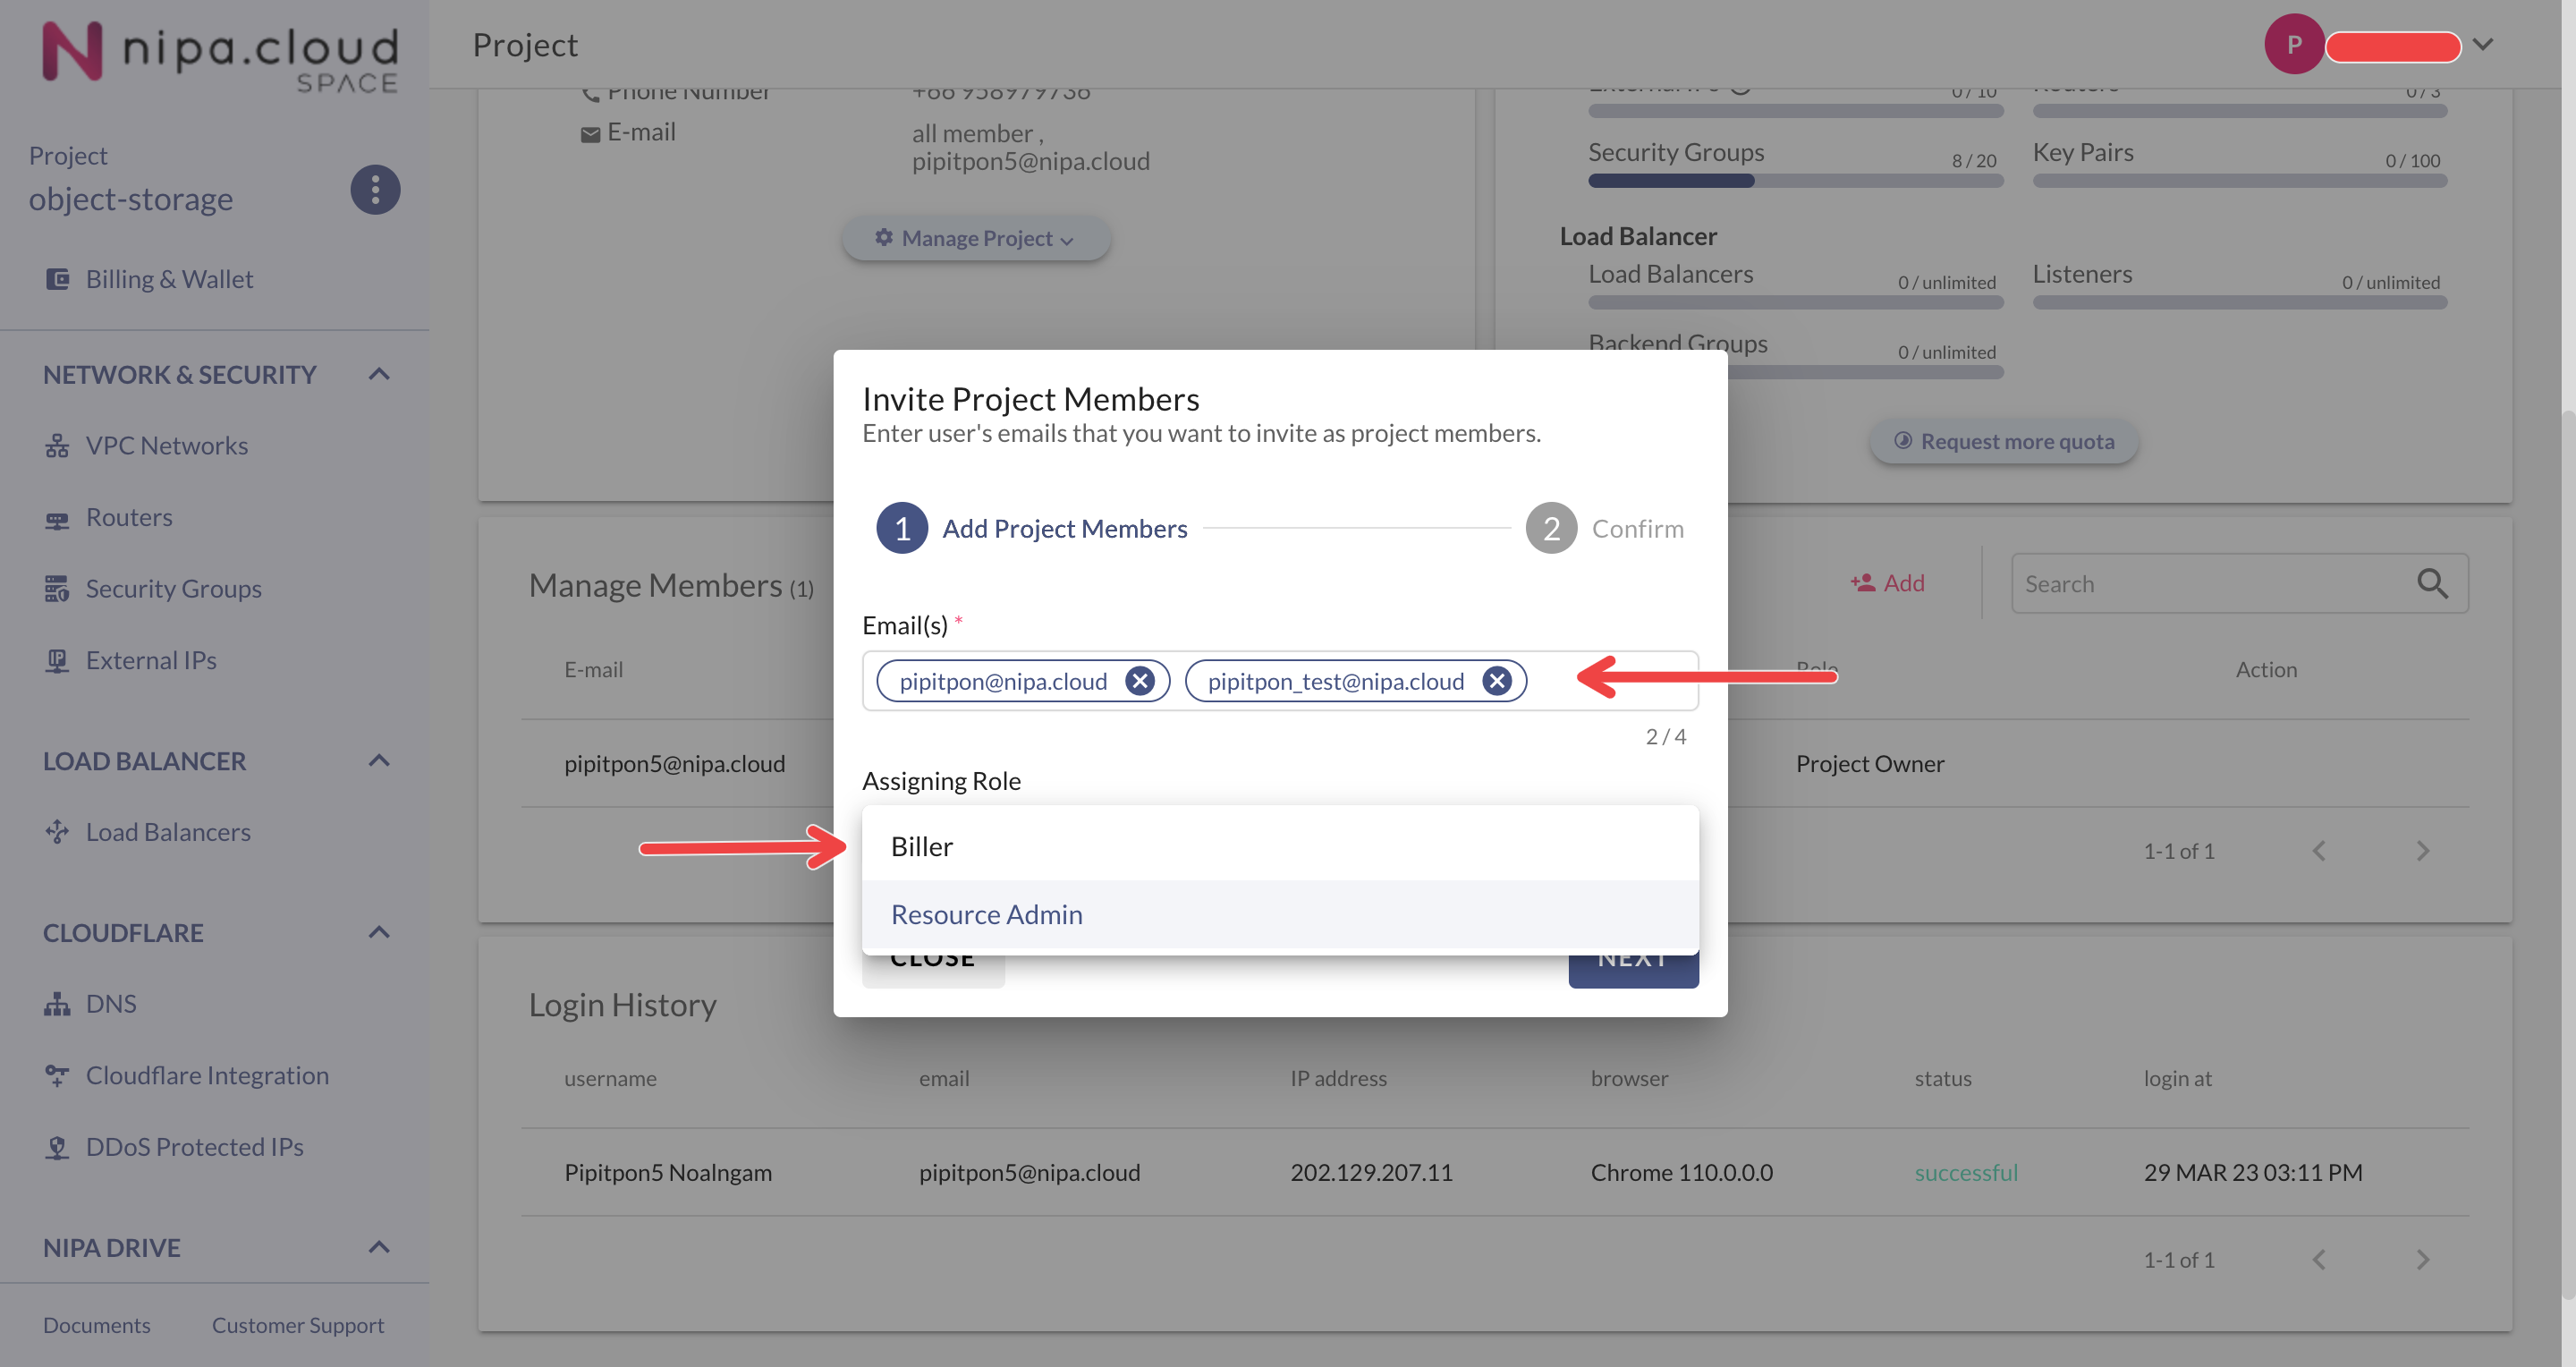The width and height of the screenshot is (2576, 1367).
Task: Remove pipitpon_test@nipa.cloud email chip
Action: pyautogui.click(x=1496, y=681)
